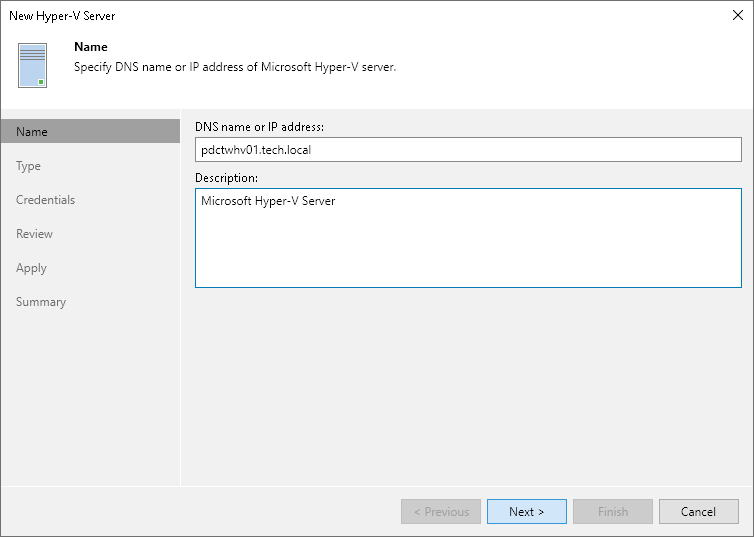
Task: Click inside the Description text box
Action: (468, 238)
